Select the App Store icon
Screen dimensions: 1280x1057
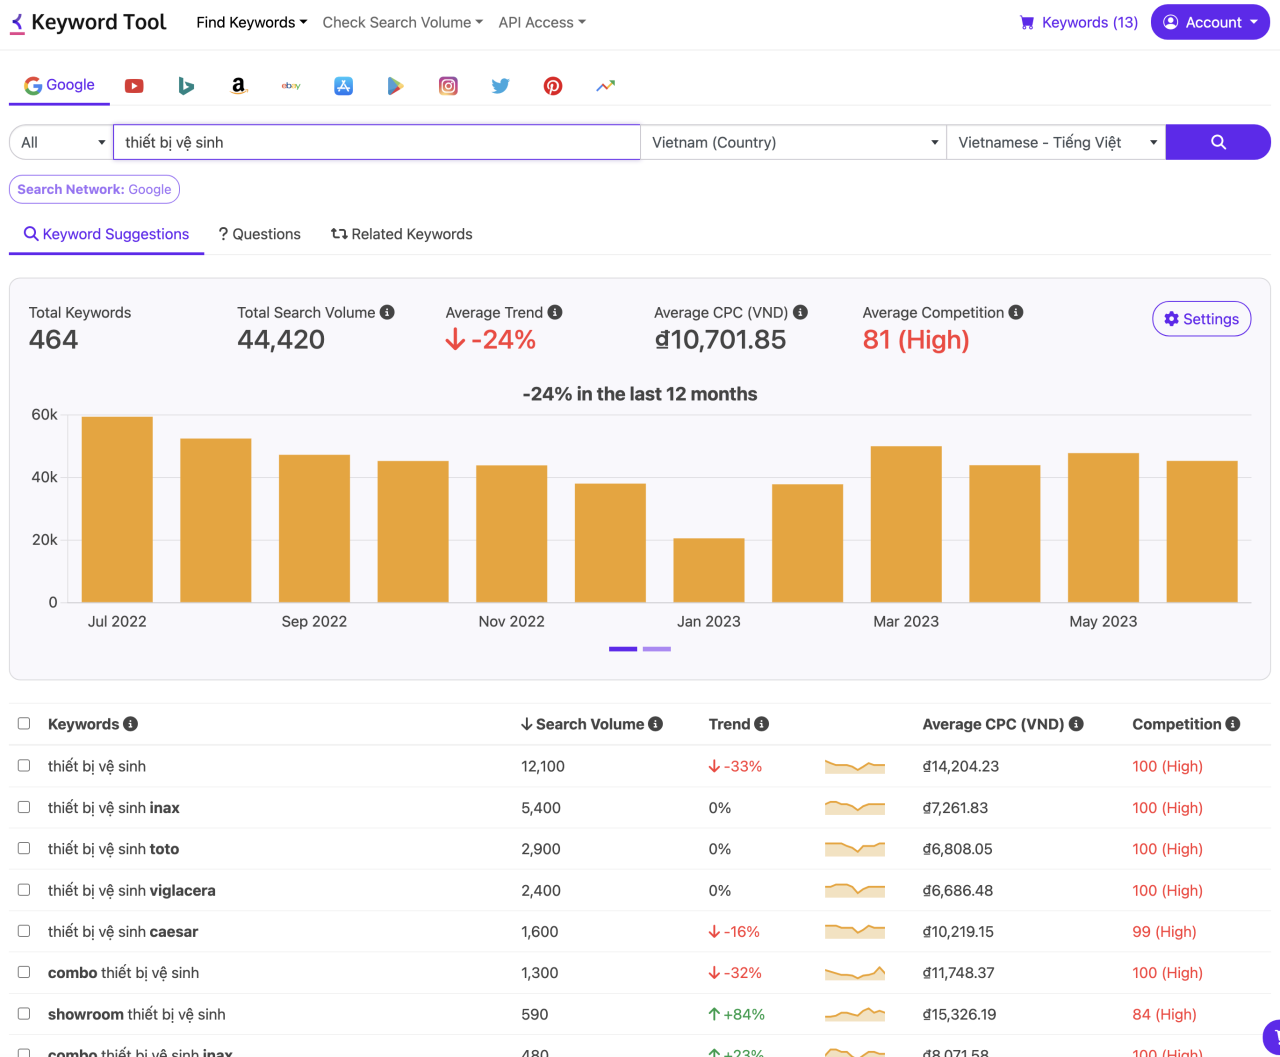coord(343,86)
